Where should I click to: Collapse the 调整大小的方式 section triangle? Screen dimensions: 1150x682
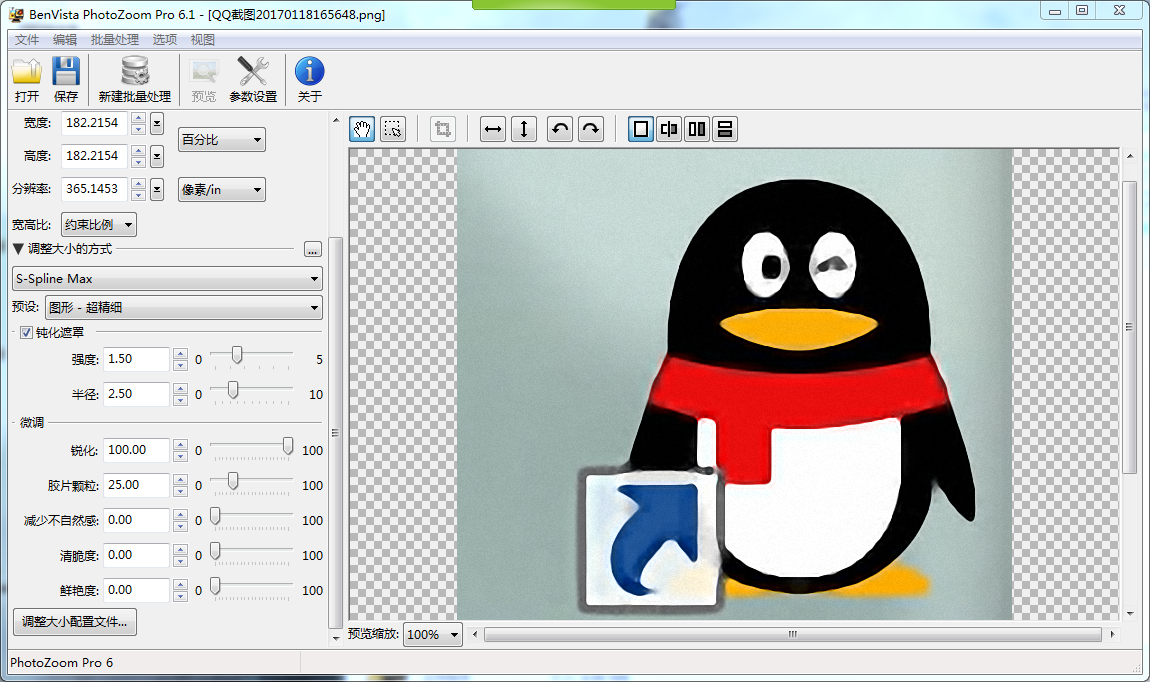pos(18,249)
